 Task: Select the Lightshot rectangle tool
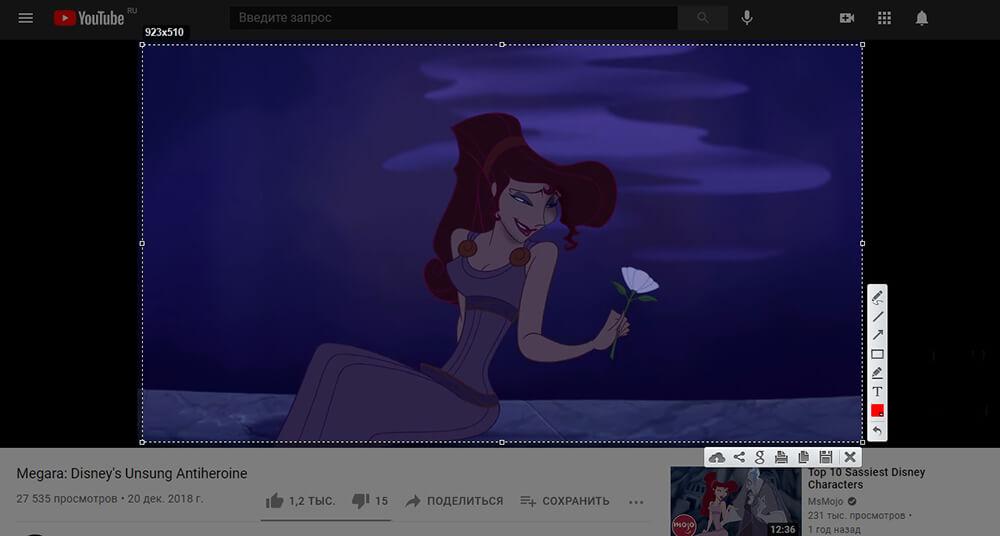(877, 354)
